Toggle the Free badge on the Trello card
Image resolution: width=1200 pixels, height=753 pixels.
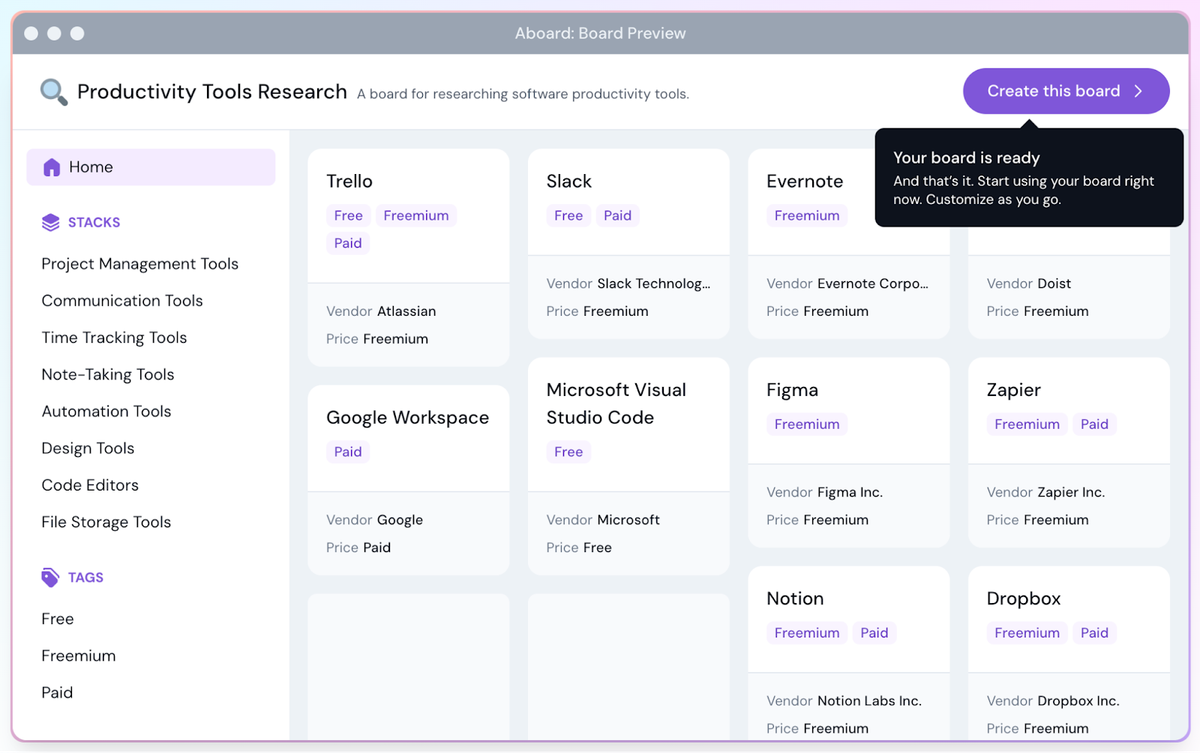pyautogui.click(x=348, y=214)
